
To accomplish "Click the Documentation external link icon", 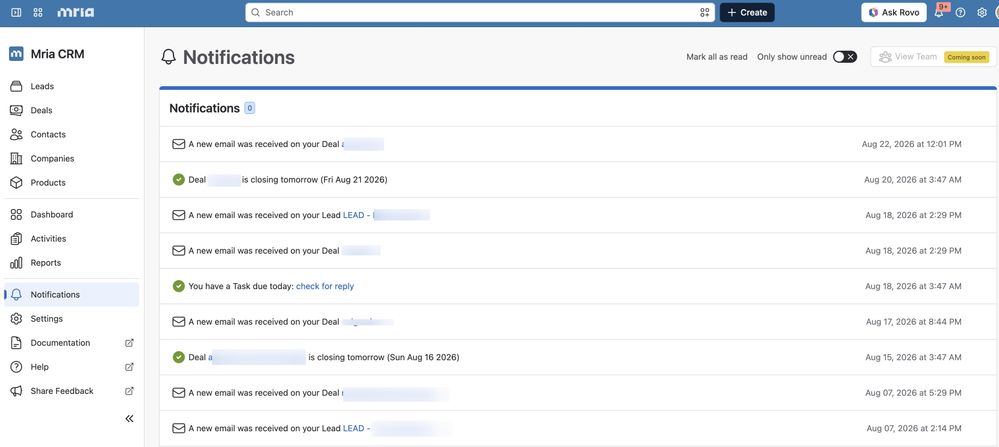I will 129,343.
